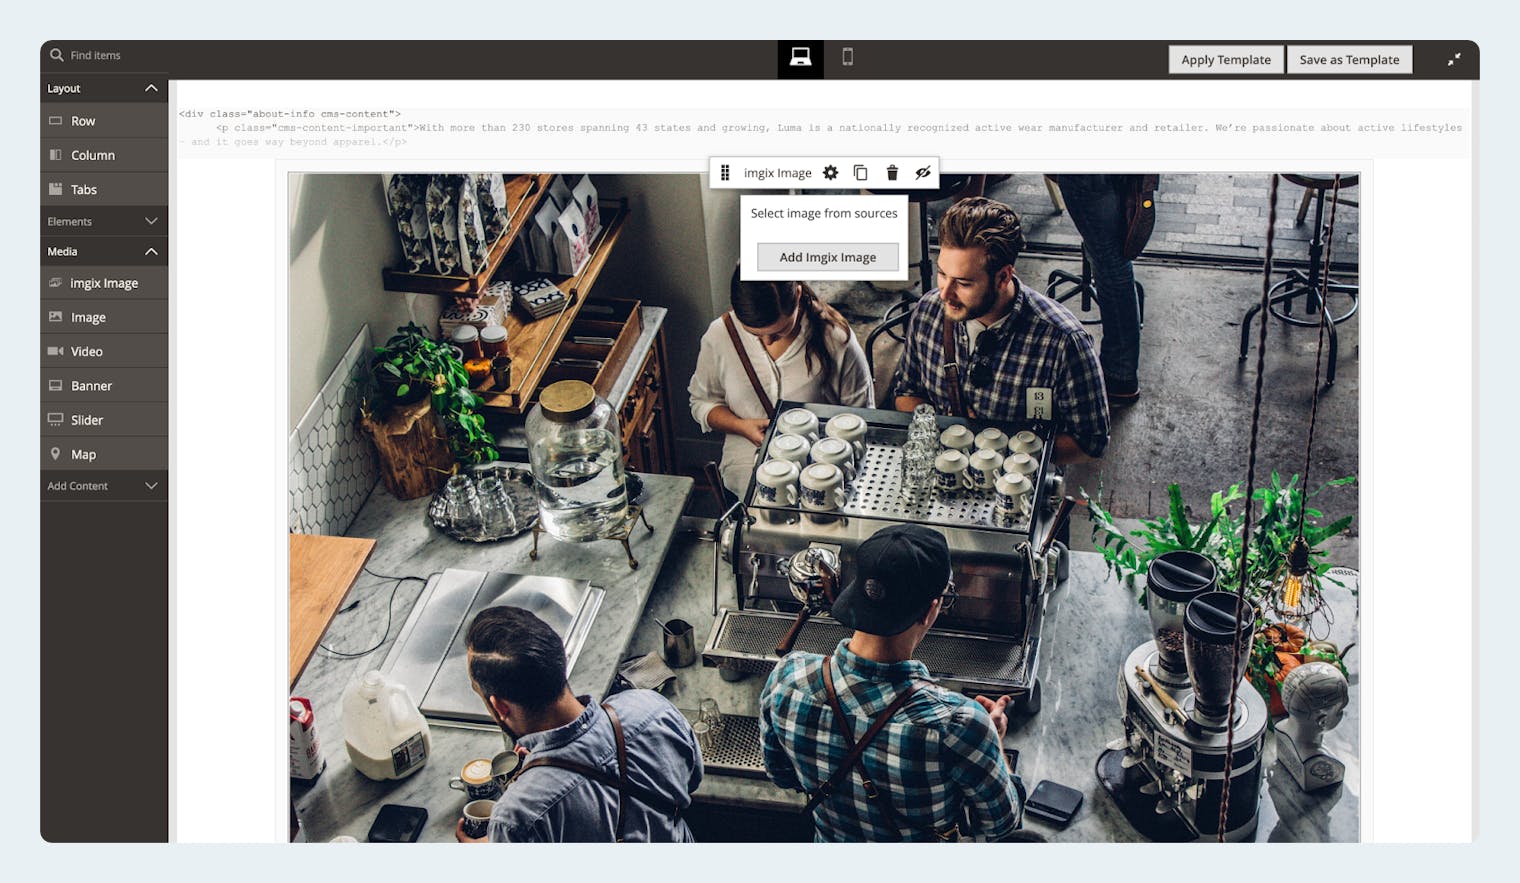Click Save as Template button
Image resolution: width=1520 pixels, height=883 pixels.
pyautogui.click(x=1349, y=60)
